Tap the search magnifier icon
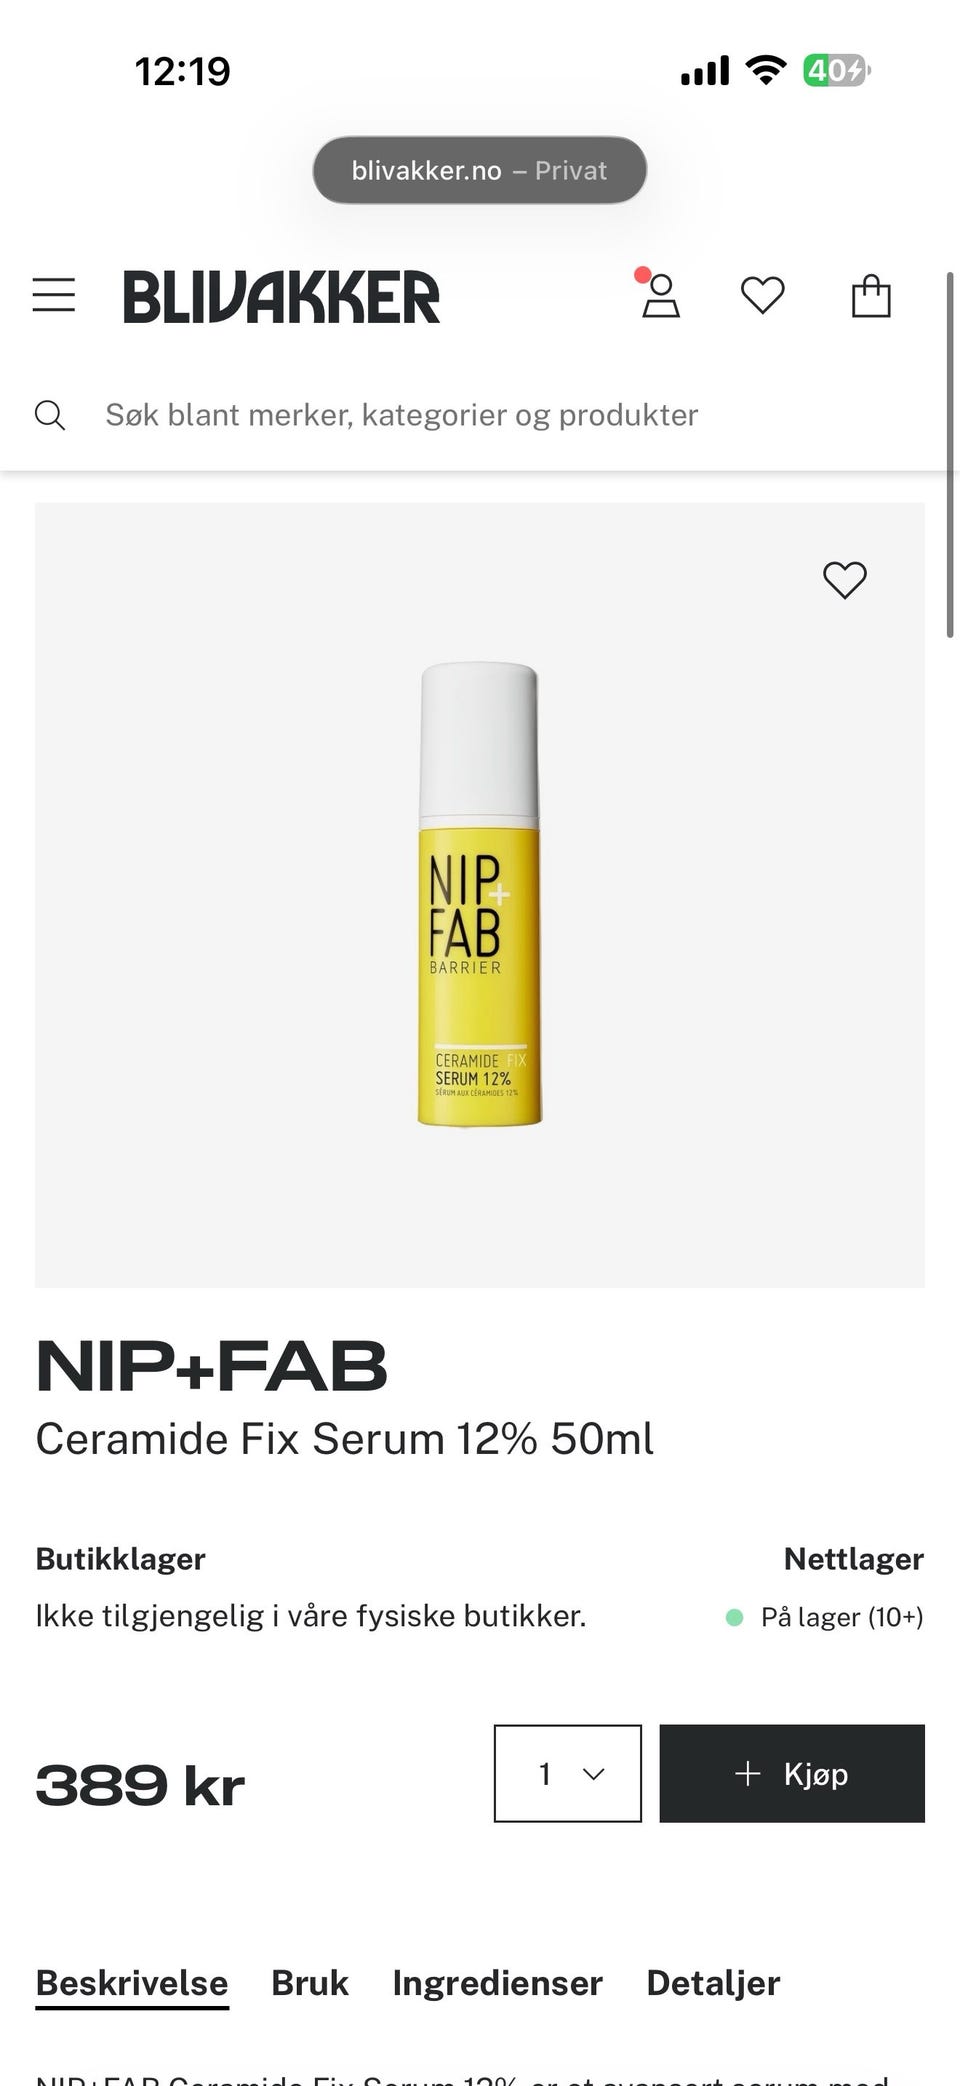This screenshot has height=2086, width=960. 50,415
